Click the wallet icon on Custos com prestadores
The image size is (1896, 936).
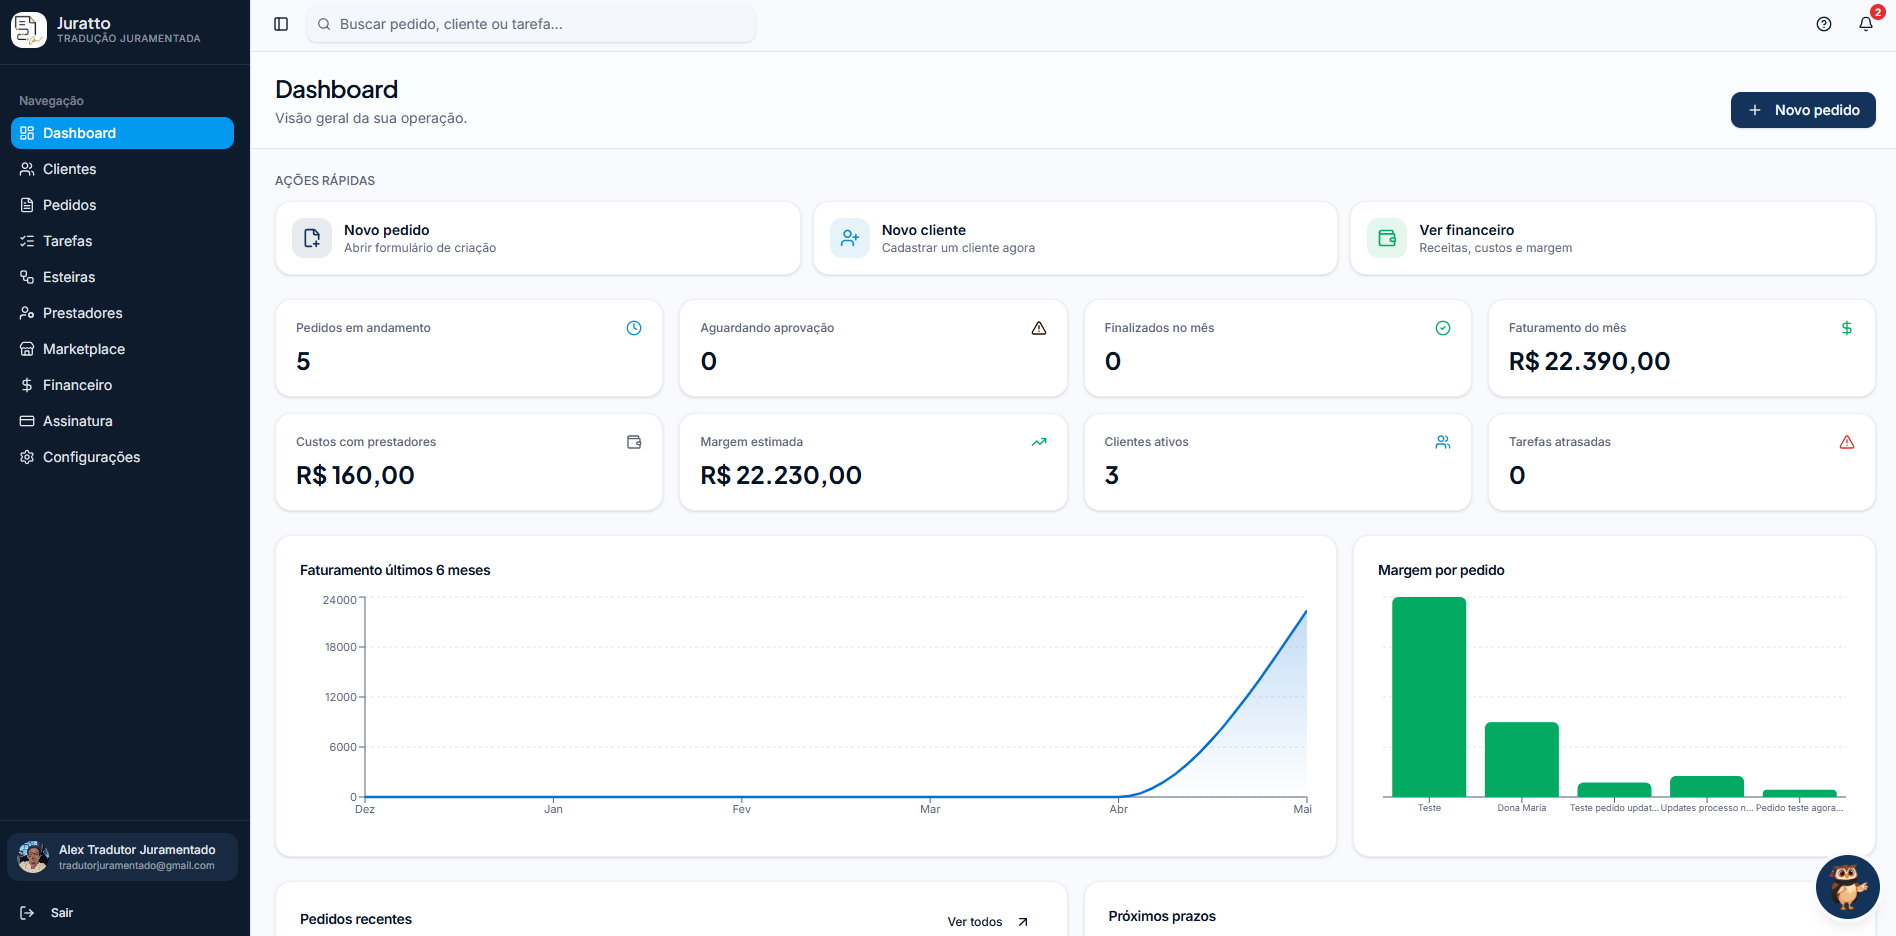[634, 442]
